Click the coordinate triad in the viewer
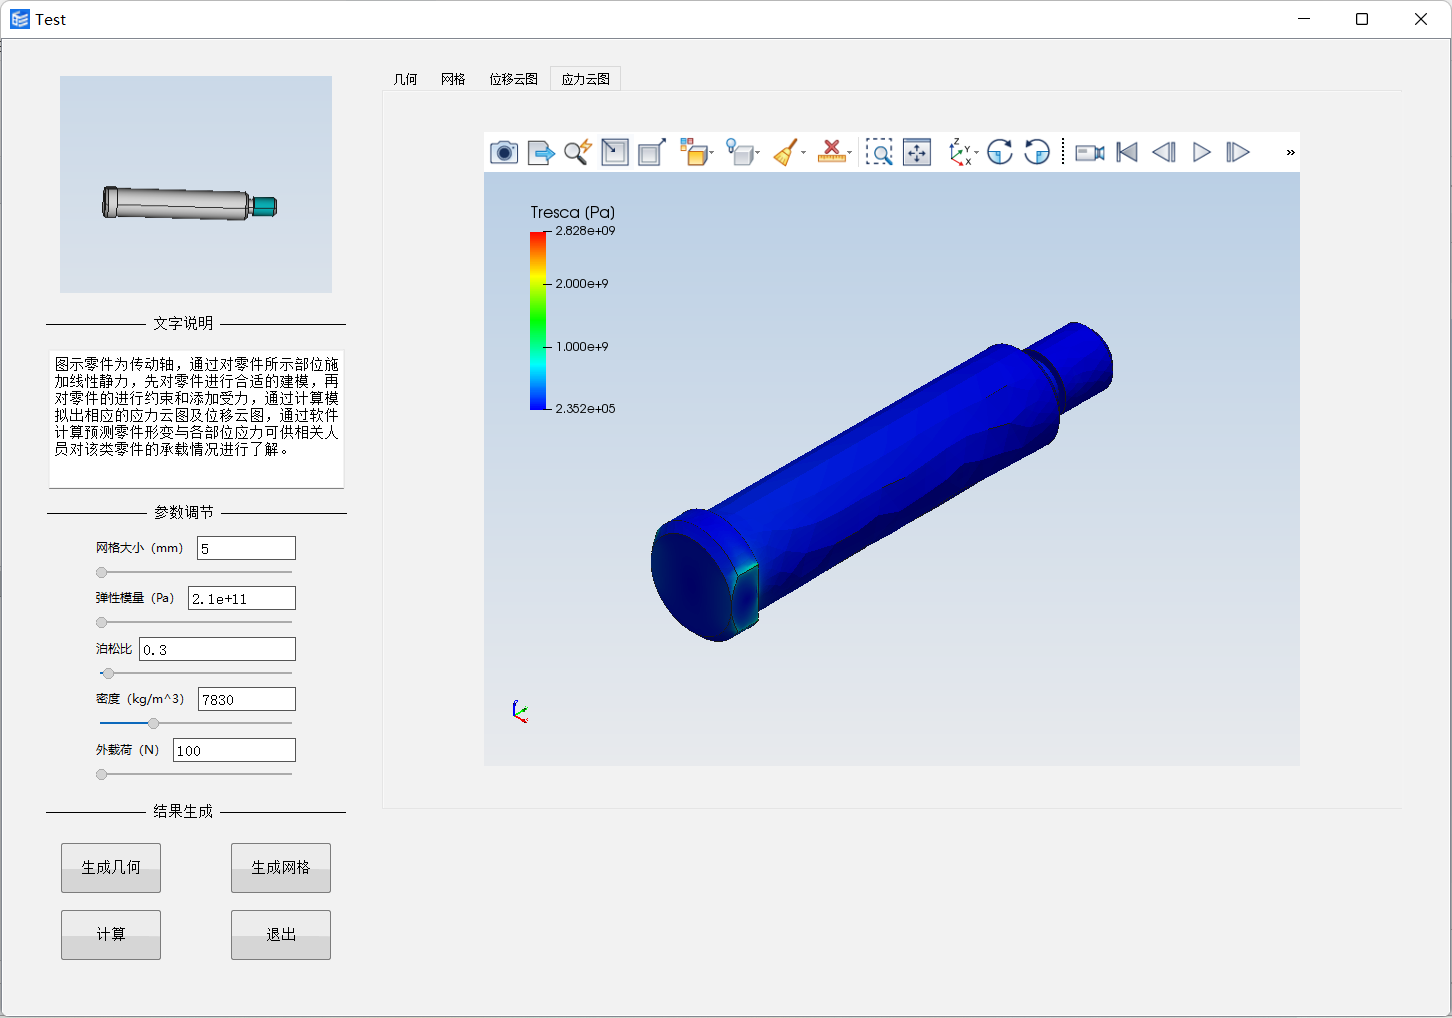This screenshot has height=1018, width=1452. [x=519, y=711]
